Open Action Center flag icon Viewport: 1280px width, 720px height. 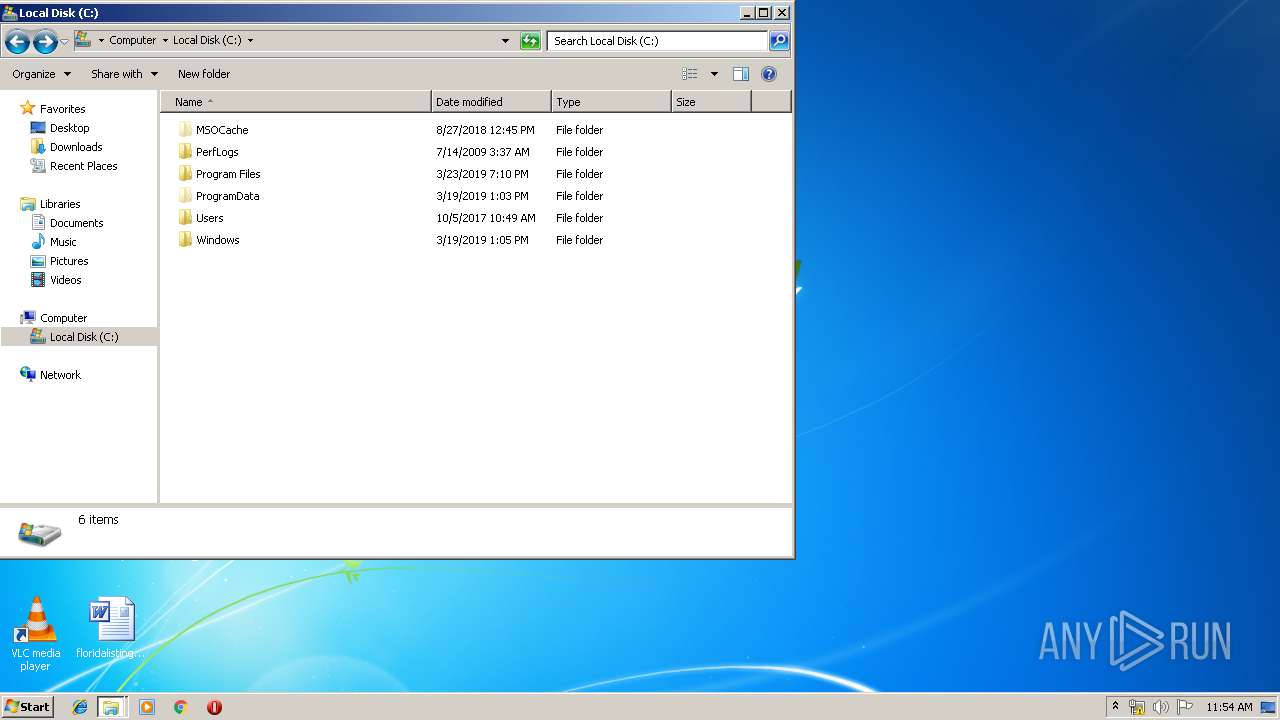[x=1185, y=707]
